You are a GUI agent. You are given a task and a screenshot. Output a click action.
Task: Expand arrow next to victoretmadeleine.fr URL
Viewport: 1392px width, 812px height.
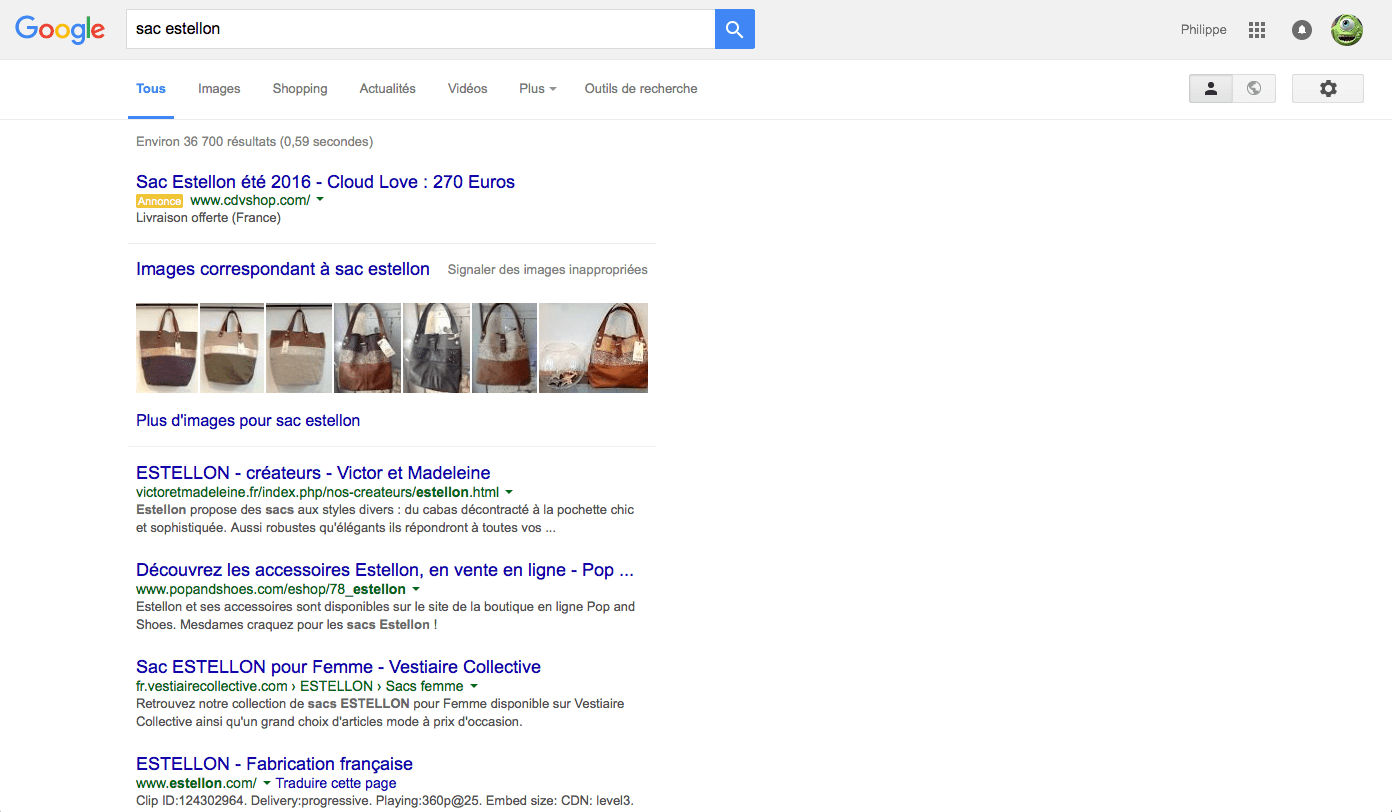pyautogui.click(x=509, y=492)
